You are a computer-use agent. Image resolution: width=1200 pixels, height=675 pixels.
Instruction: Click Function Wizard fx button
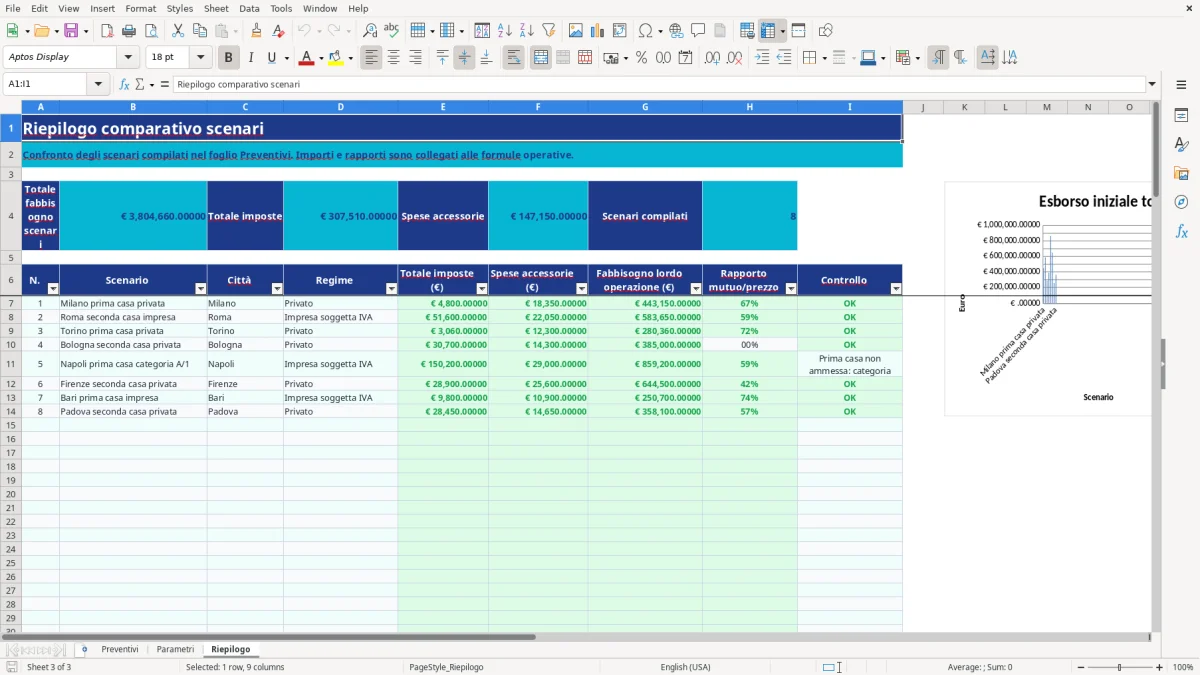tap(124, 84)
